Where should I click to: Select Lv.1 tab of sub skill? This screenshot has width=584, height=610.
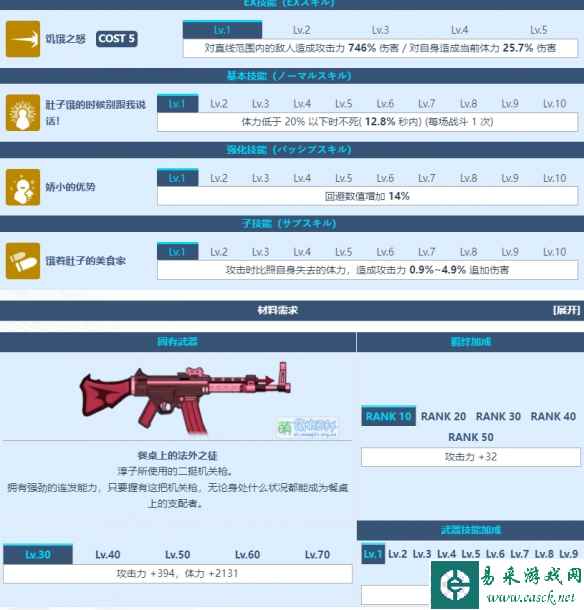177,252
